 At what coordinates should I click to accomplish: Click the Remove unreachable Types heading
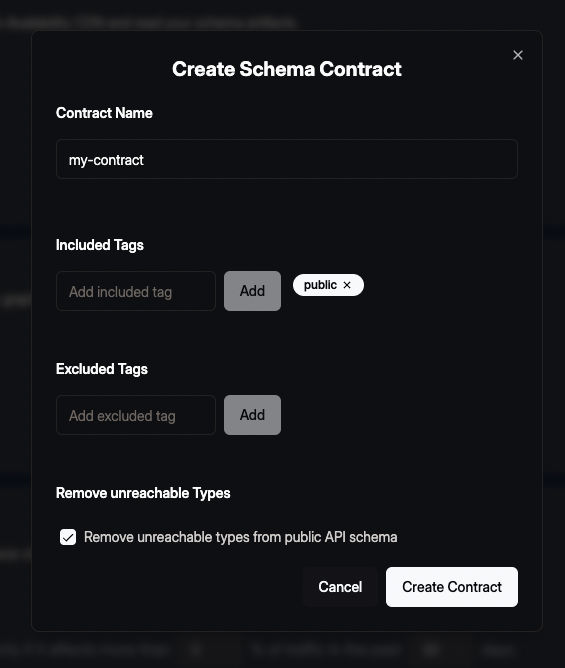[143, 493]
